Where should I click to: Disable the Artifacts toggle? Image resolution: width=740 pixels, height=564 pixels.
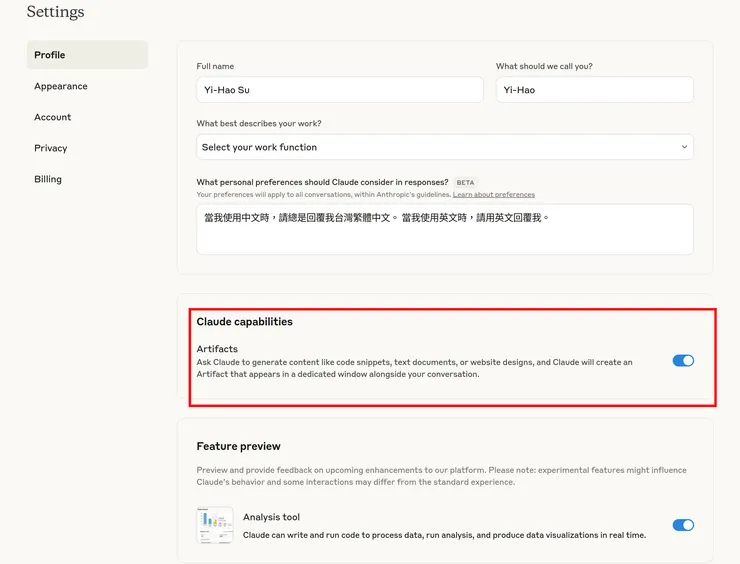(683, 361)
